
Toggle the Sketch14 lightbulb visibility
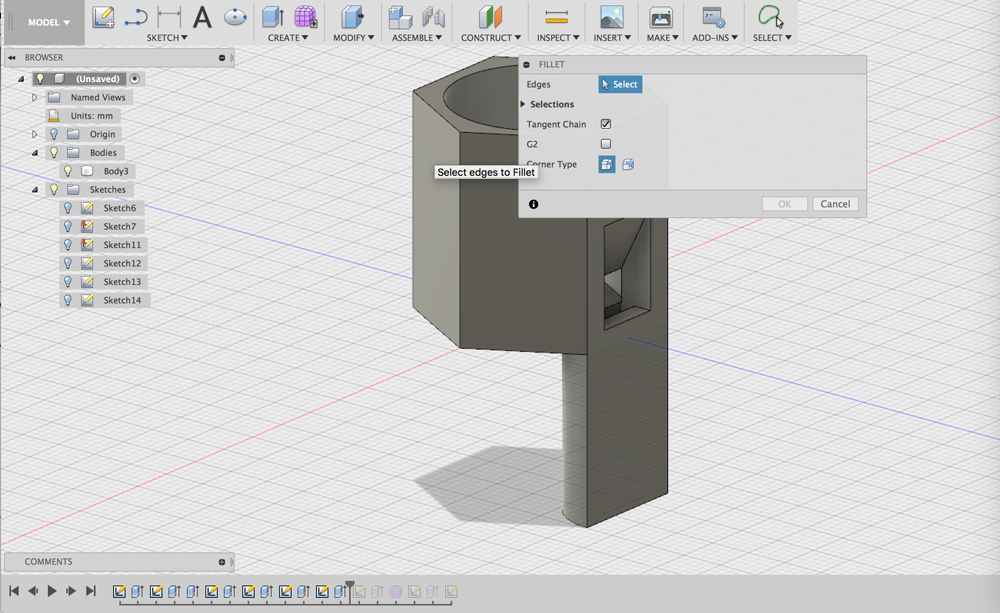68,300
